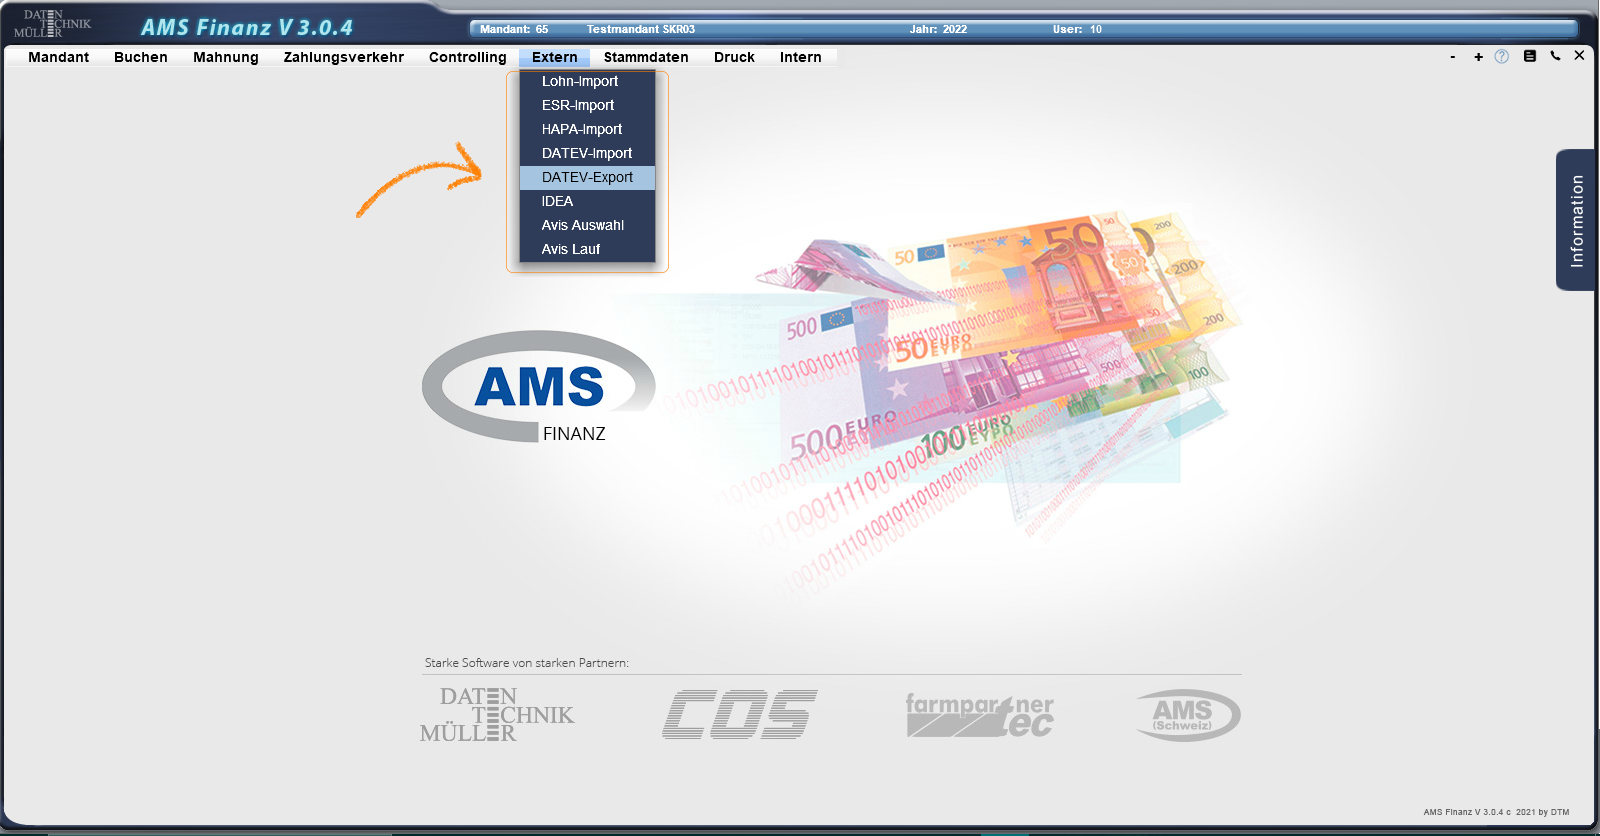Choose Lohn-Import in the Extern menu
The image size is (1600, 836).
pyautogui.click(x=580, y=81)
